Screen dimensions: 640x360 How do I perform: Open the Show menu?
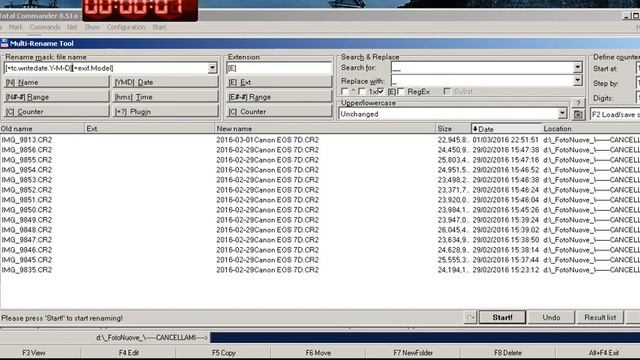click(92, 27)
